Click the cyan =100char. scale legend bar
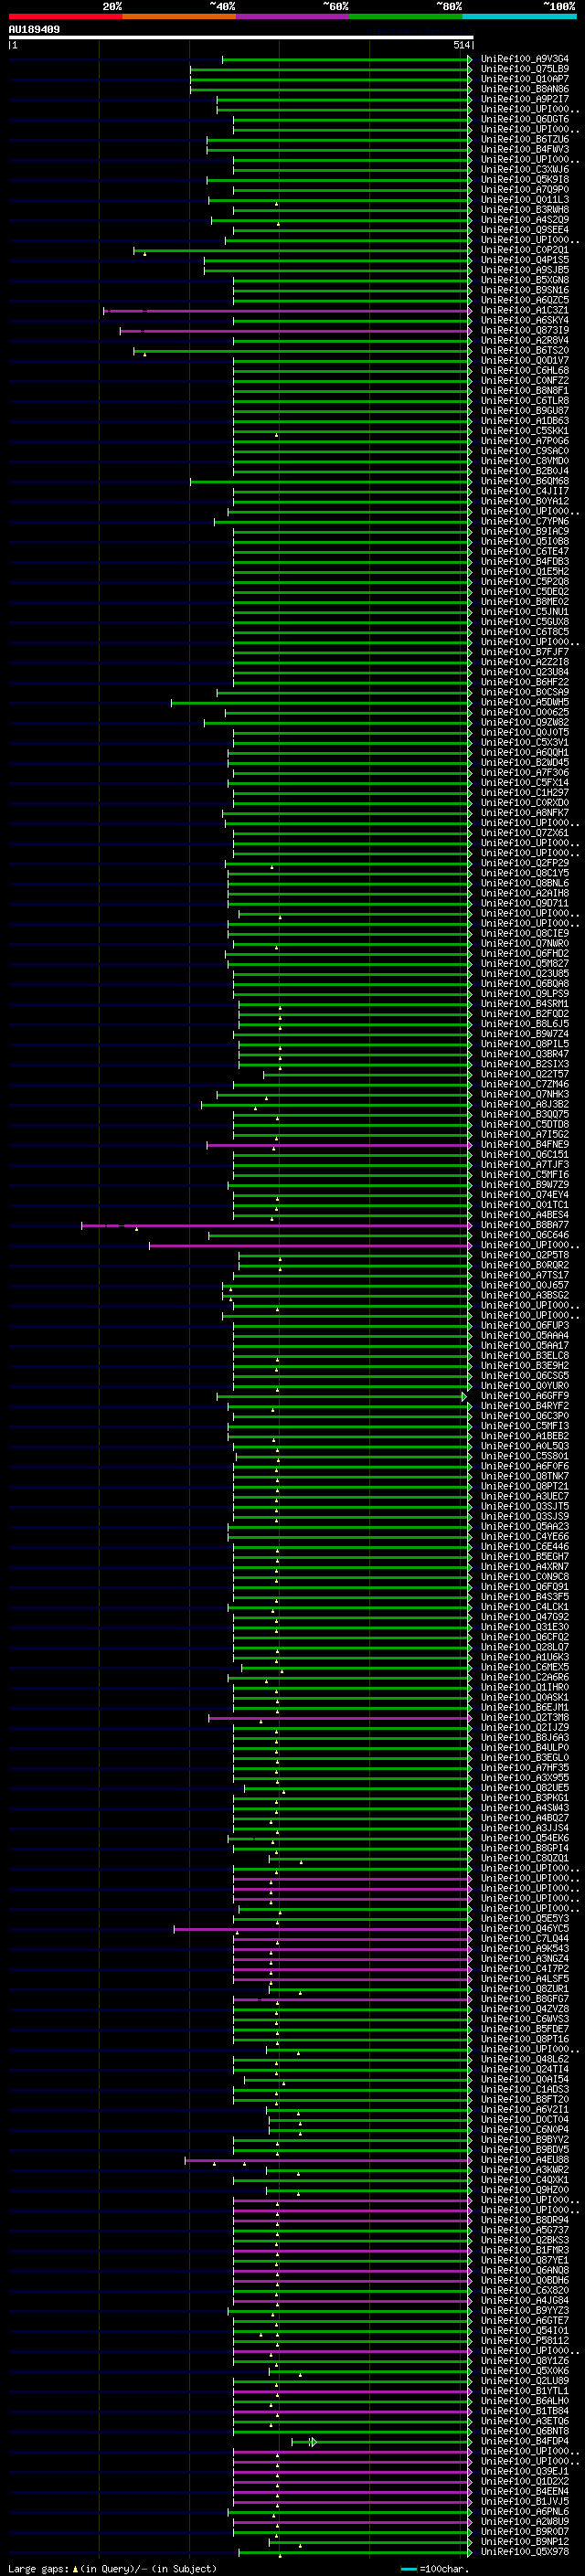The image size is (585, 2576). 409,2569
